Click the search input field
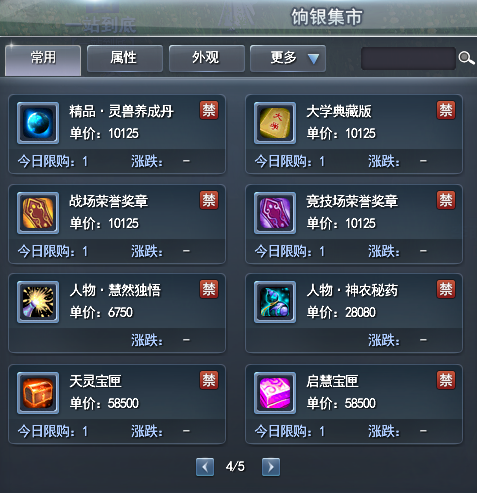Image resolution: width=477 pixels, height=493 pixels. point(408,58)
